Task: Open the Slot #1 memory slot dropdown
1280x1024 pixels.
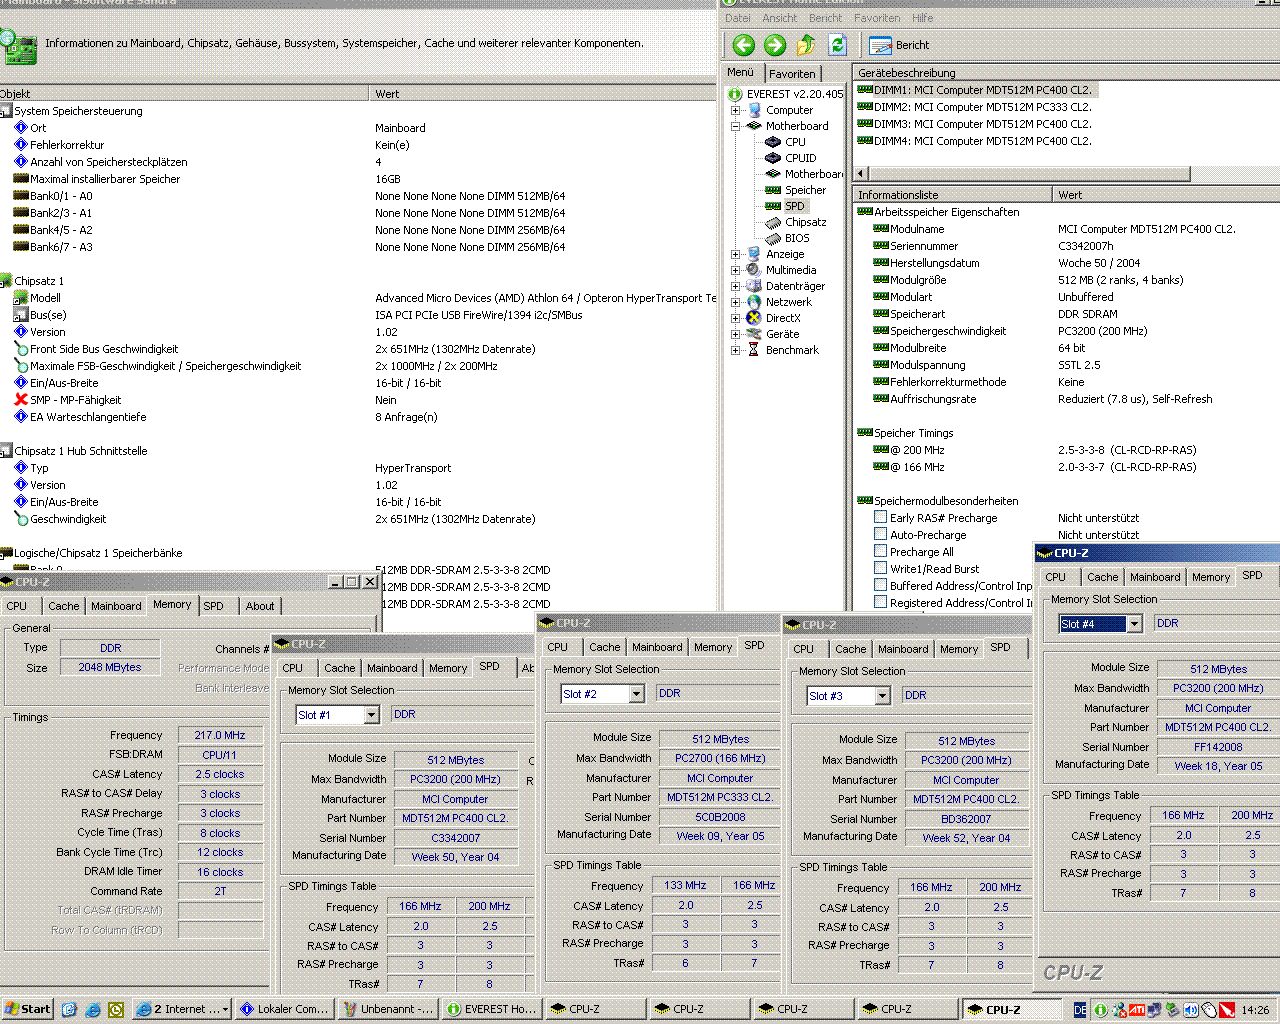Action: (x=371, y=715)
